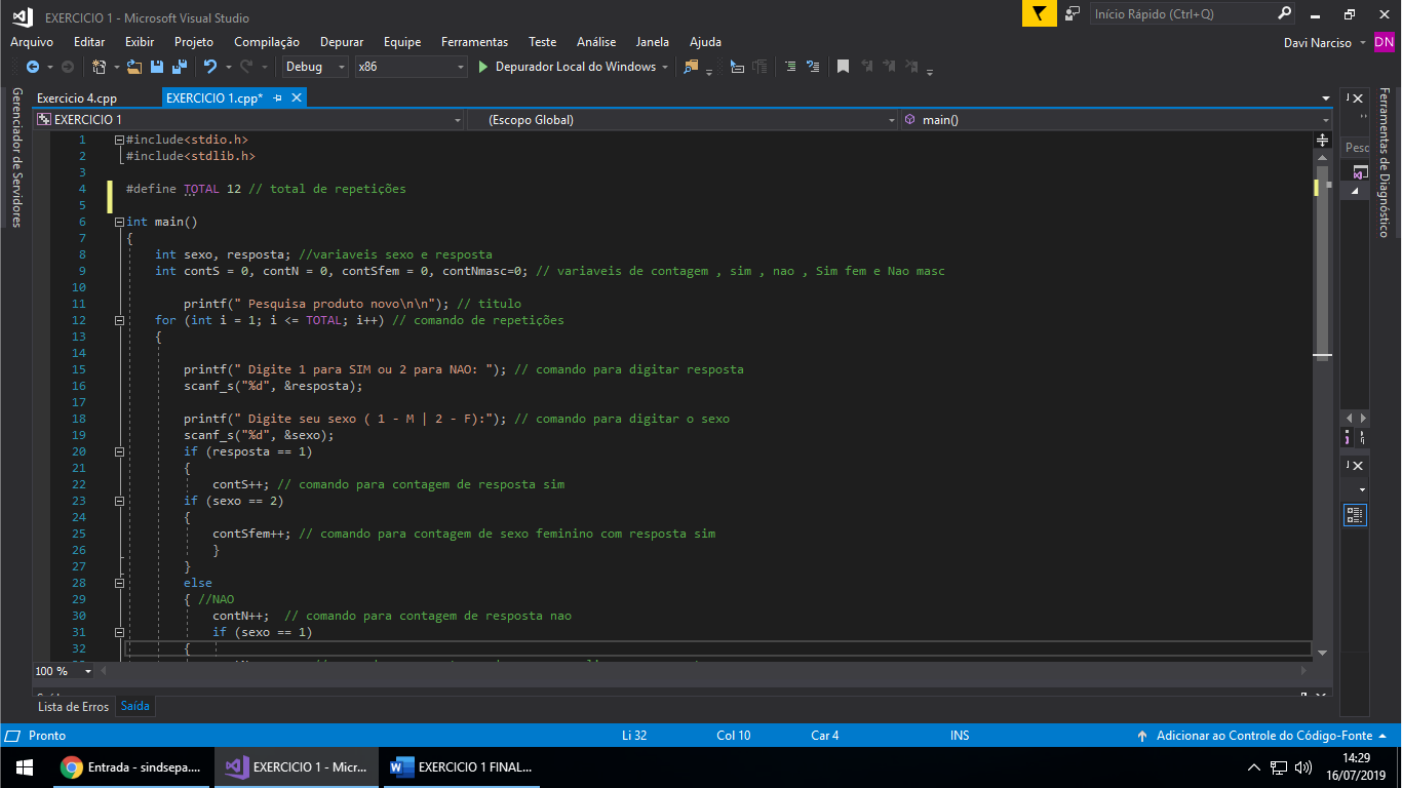Collapse the for loop block on line 12

click(x=119, y=321)
